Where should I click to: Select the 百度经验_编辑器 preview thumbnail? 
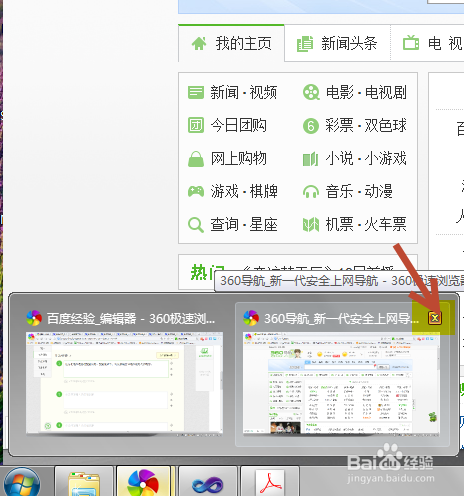[124, 384]
